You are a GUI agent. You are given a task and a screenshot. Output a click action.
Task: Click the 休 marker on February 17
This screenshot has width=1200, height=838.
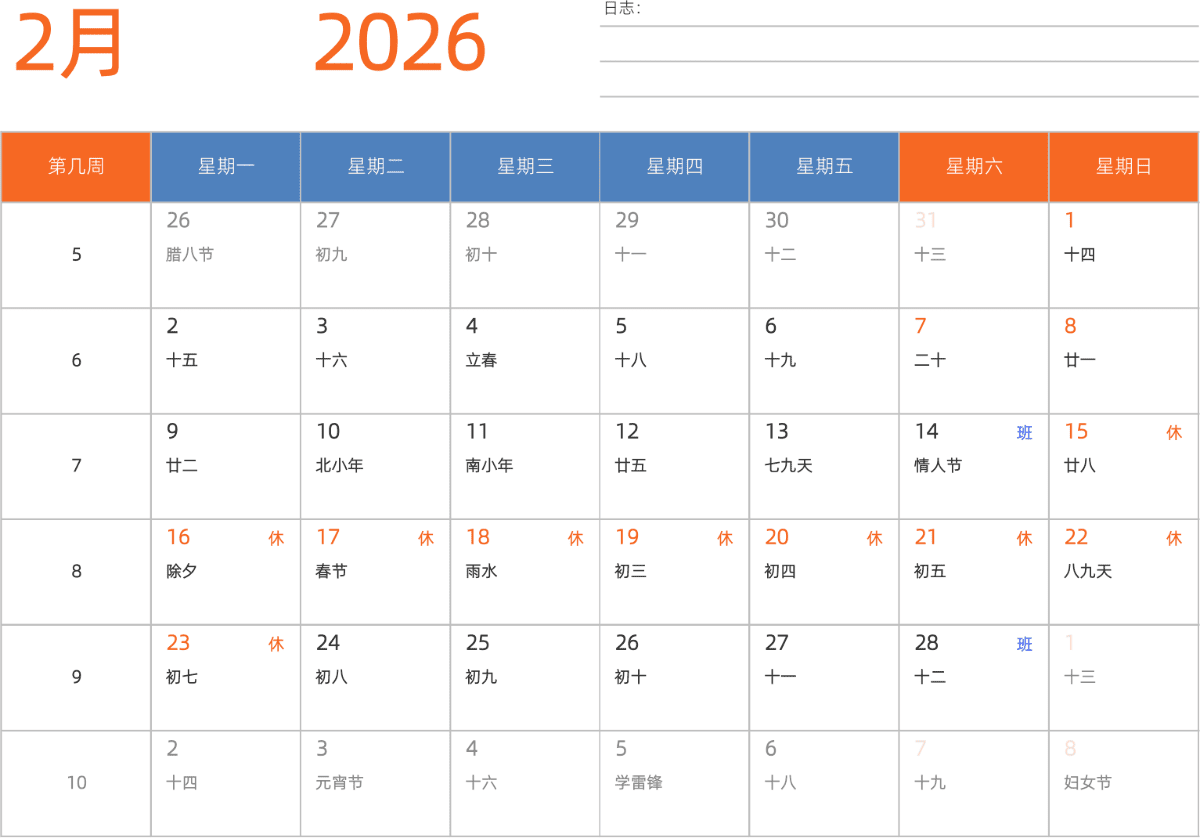pyautogui.click(x=426, y=539)
